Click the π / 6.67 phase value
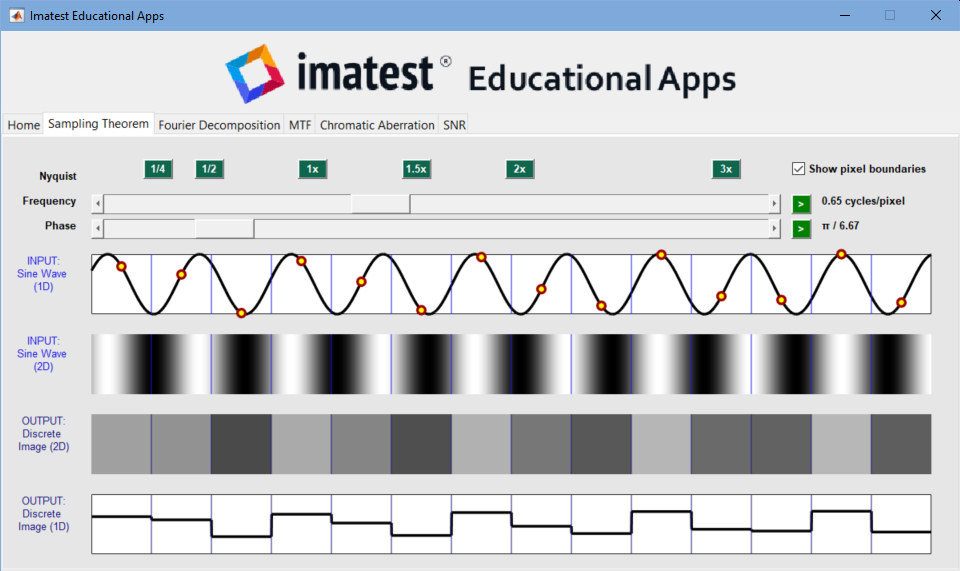The height and width of the screenshot is (571, 960). [x=840, y=226]
